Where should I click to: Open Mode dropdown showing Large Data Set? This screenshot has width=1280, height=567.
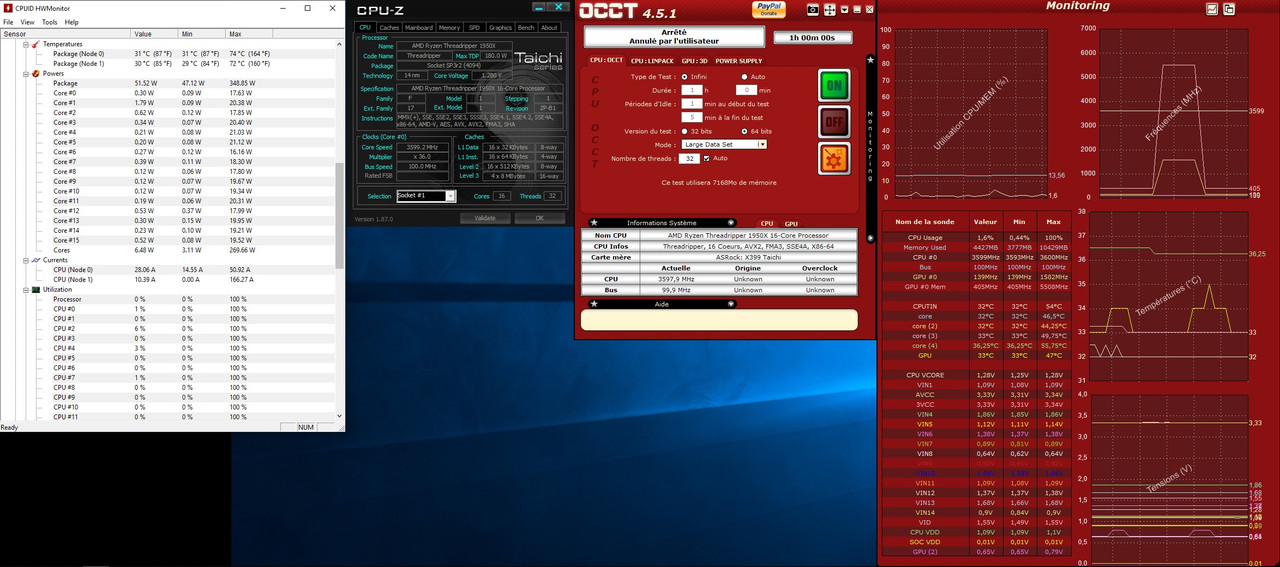click(x=724, y=144)
